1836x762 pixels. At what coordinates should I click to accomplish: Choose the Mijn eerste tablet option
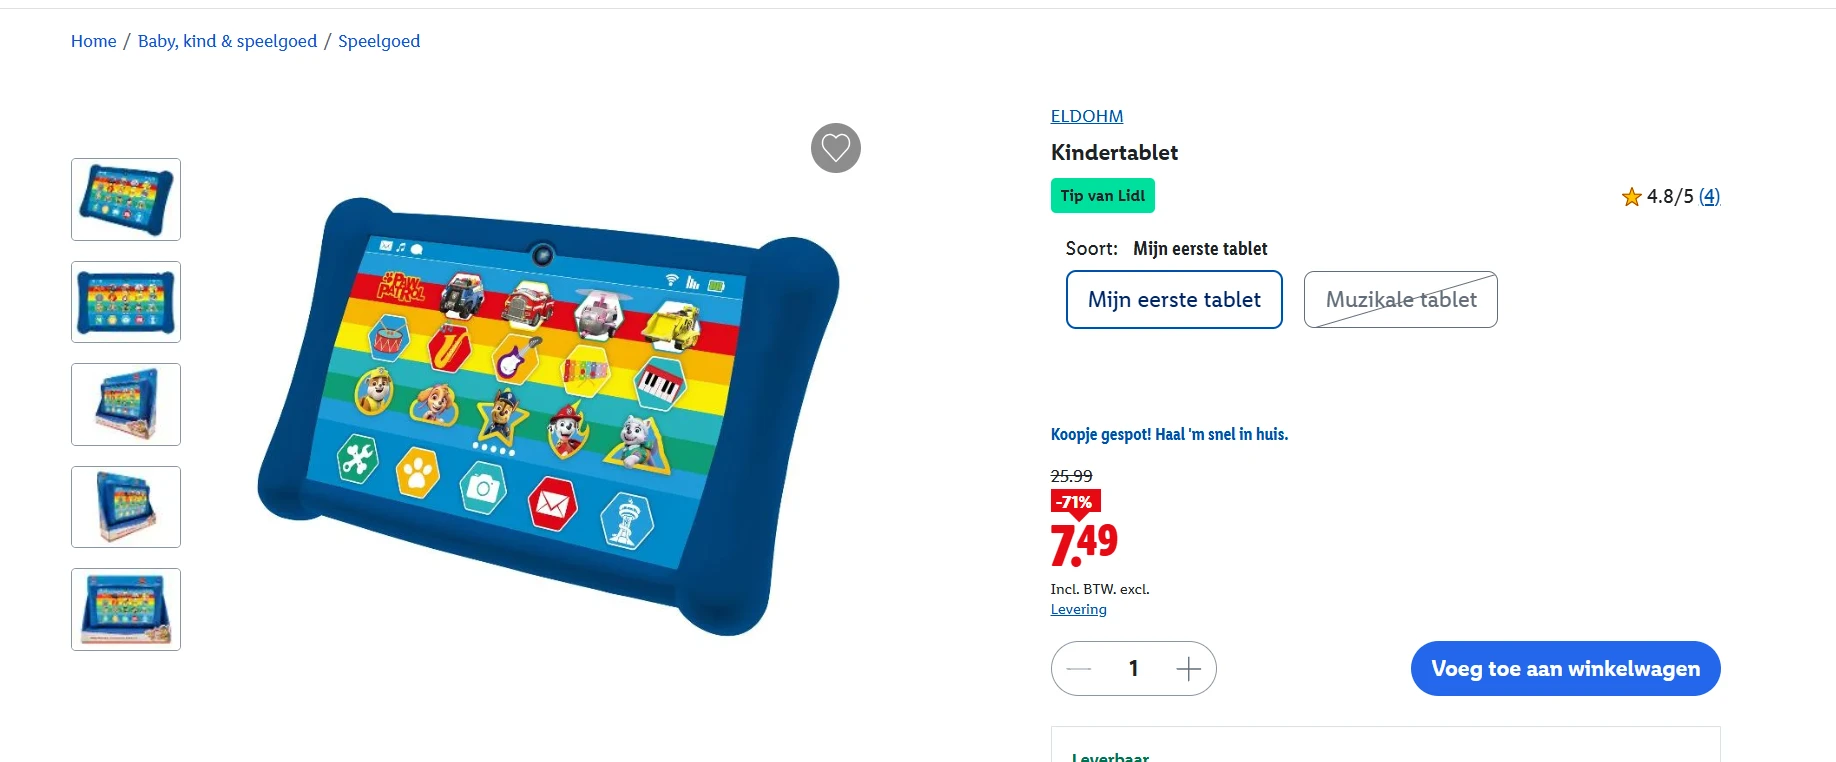point(1174,299)
